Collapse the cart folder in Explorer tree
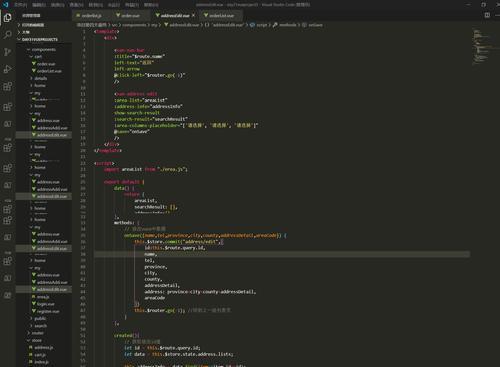 [x=38, y=57]
